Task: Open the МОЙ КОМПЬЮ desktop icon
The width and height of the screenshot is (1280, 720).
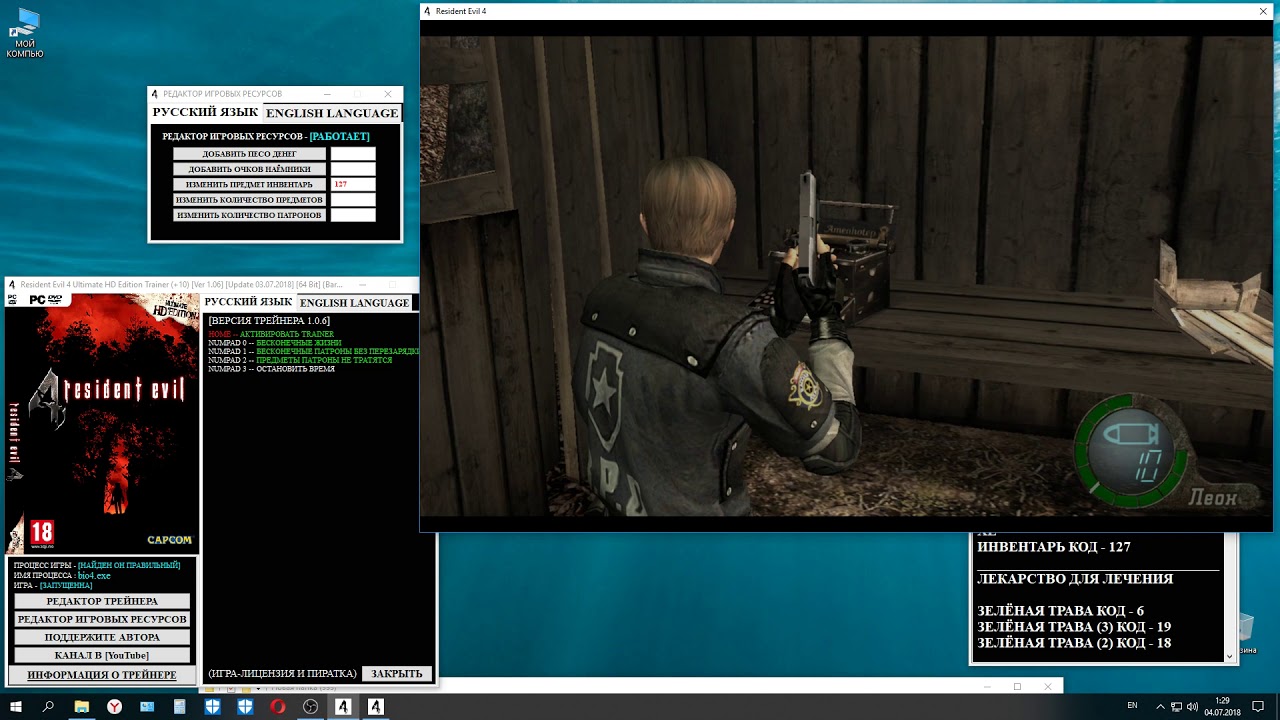Action: [25, 33]
